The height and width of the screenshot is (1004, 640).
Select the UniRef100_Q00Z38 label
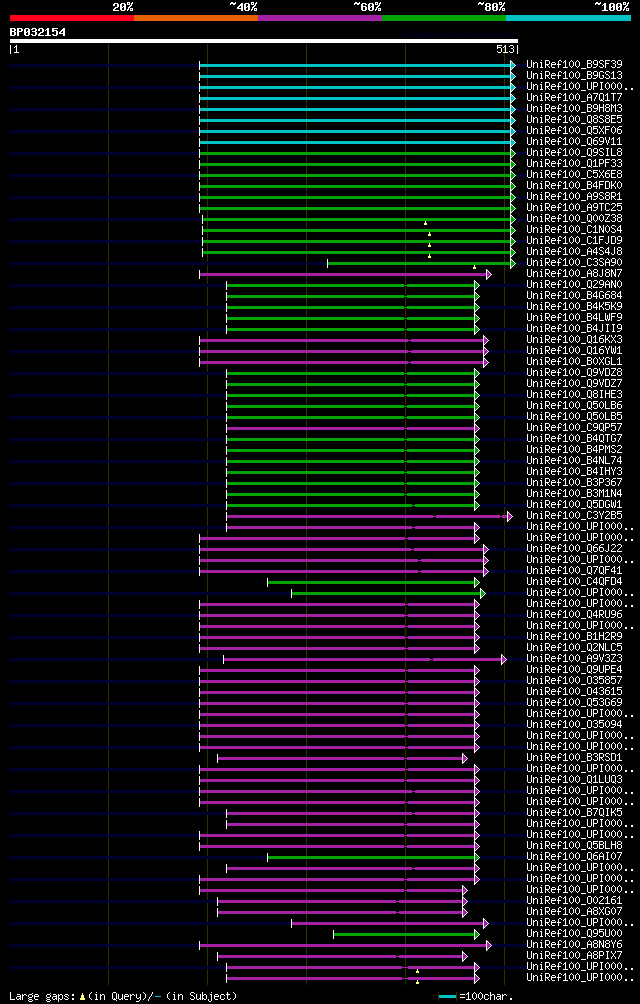coord(574,218)
